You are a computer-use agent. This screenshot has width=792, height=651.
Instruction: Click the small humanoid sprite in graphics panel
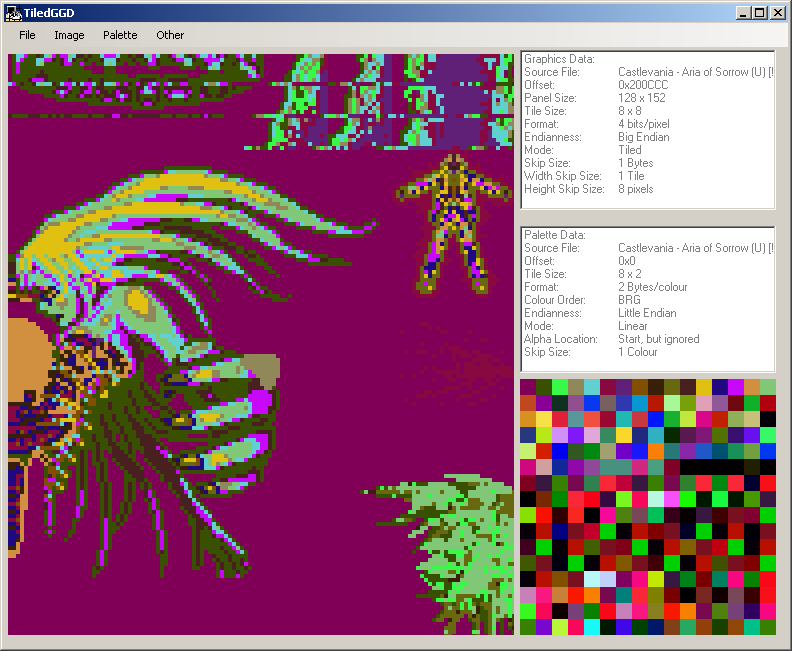[454, 224]
